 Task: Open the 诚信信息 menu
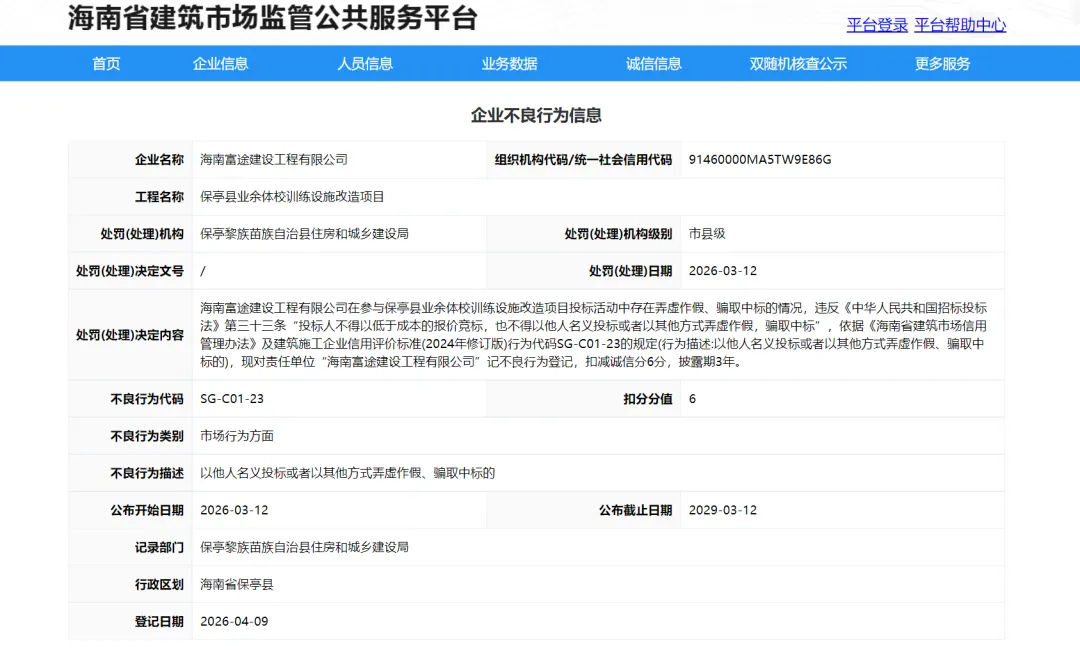pyautogui.click(x=654, y=63)
